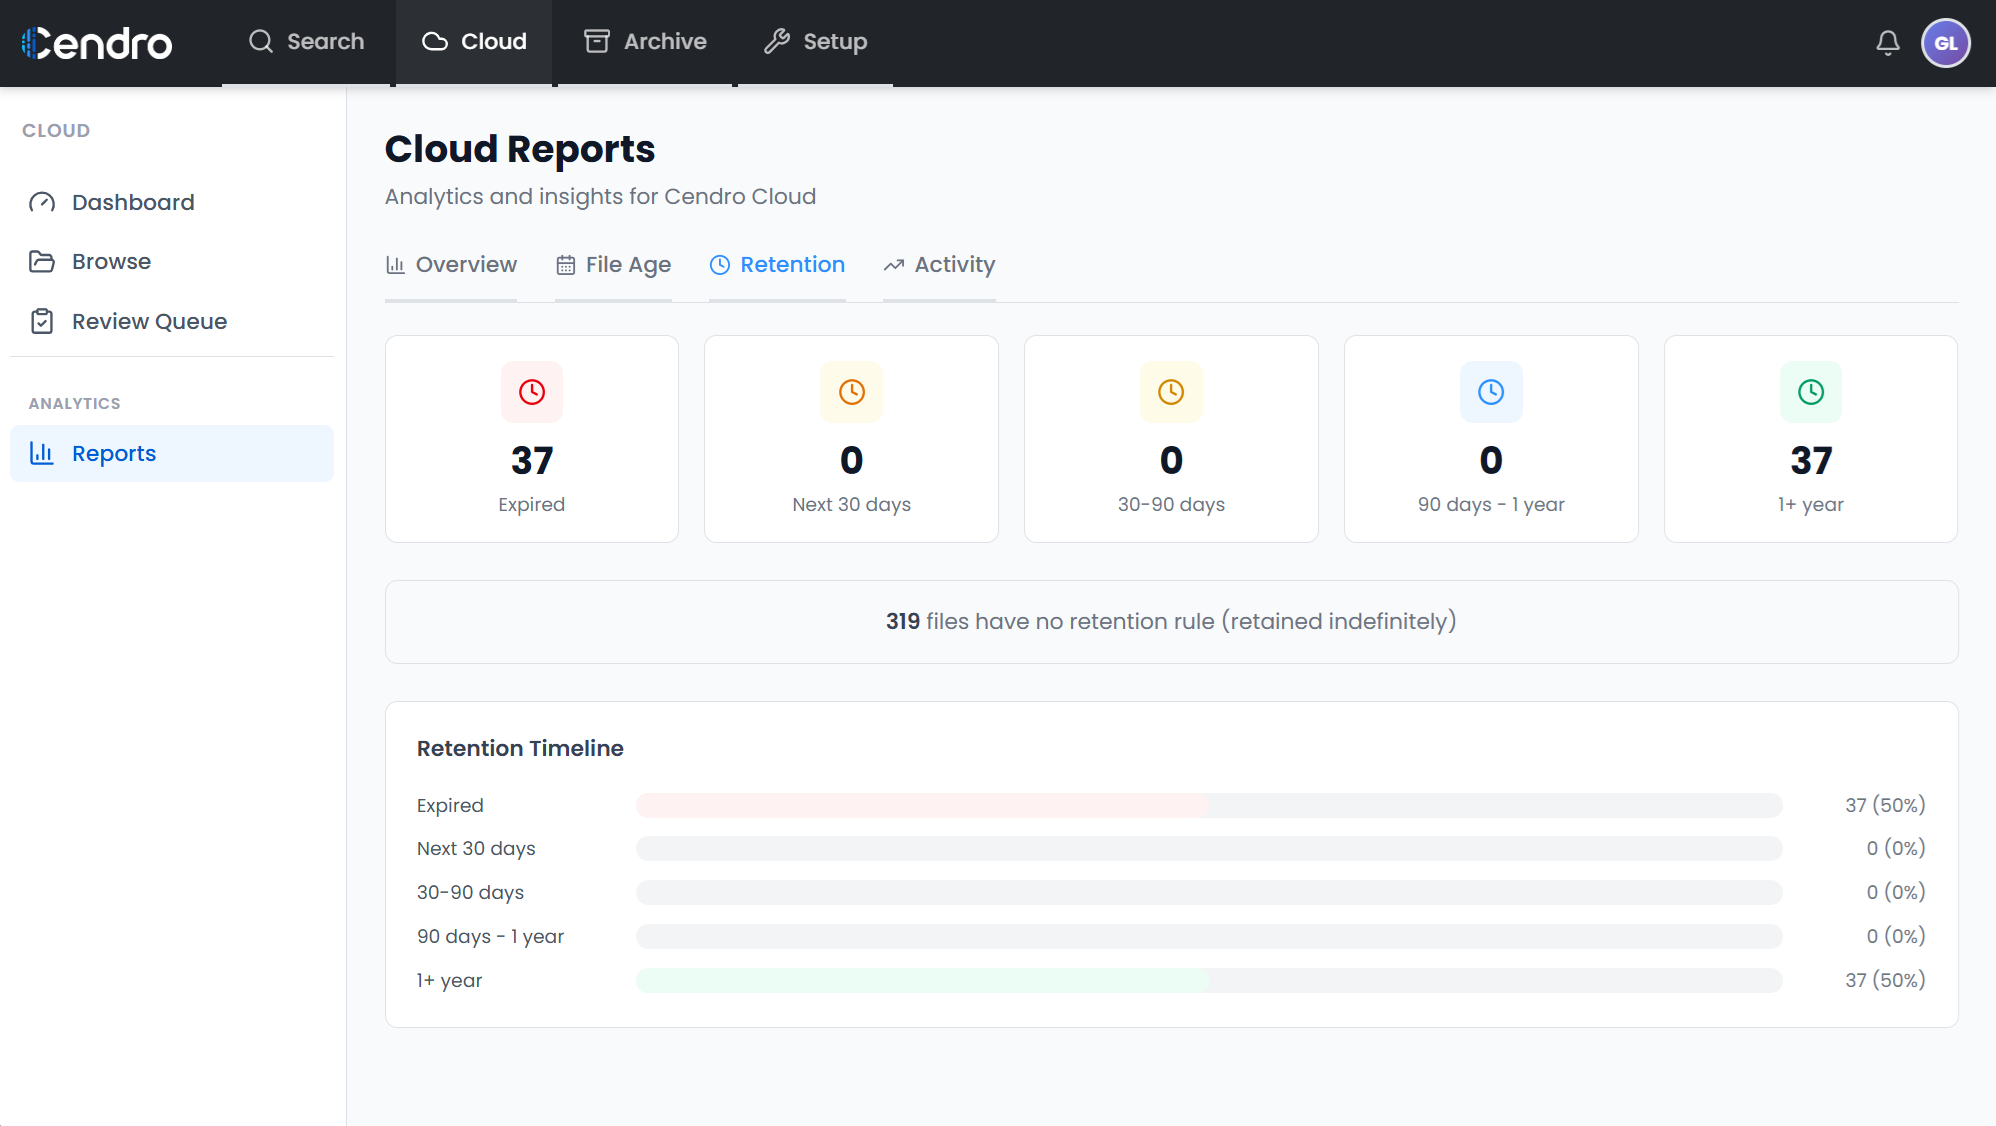The width and height of the screenshot is (1996, 1126).
Task: Click the 37 (50%) value on Expired row
Action: tap(1885, 805)
